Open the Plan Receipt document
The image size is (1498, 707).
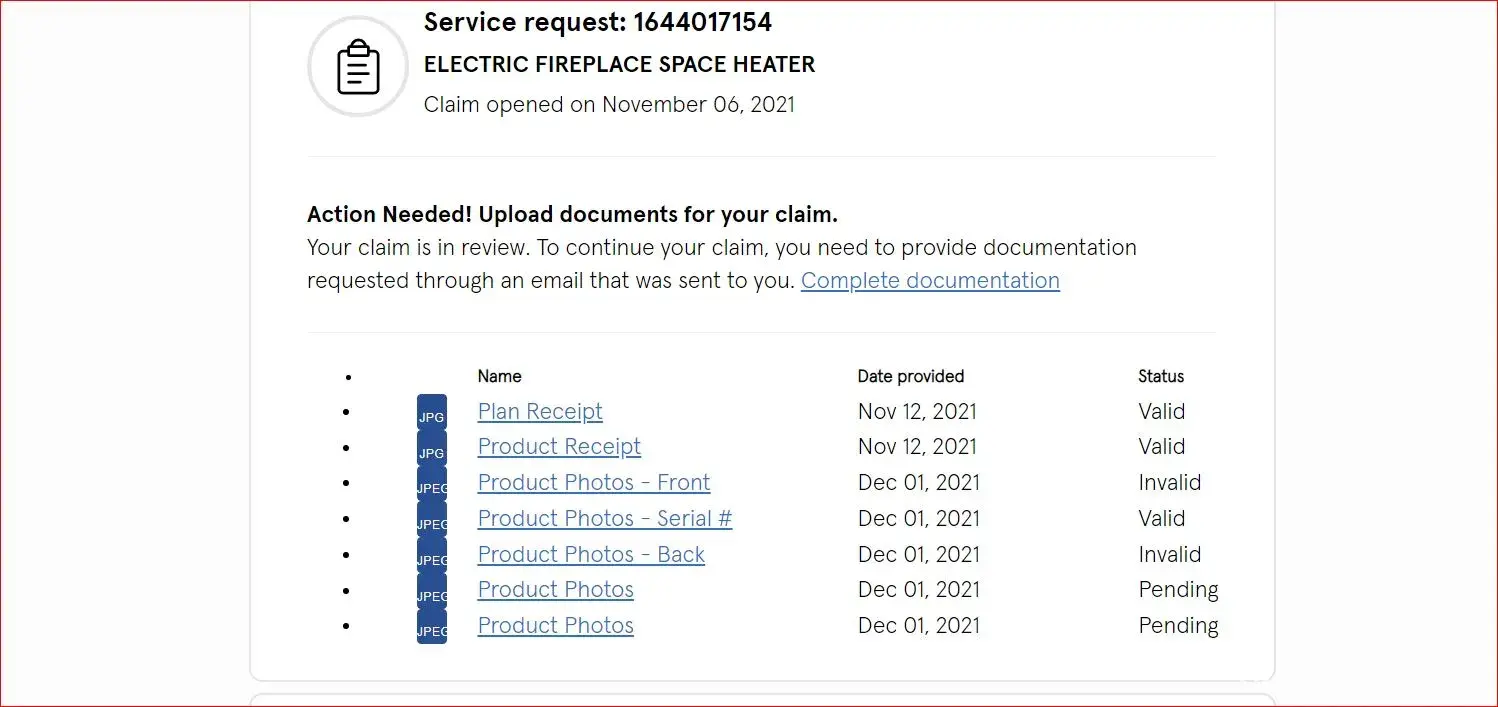pyautogui.click(x=540, y=412)
